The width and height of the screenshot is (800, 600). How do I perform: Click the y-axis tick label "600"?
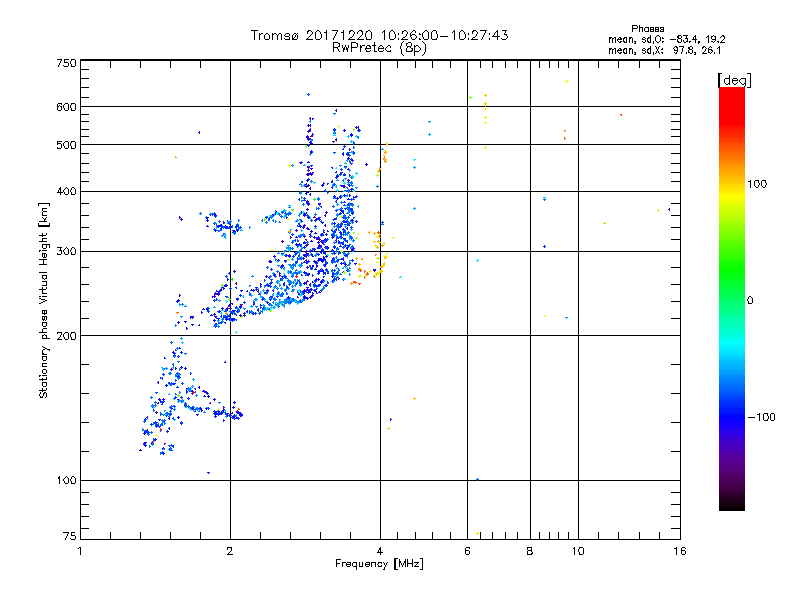66,107
